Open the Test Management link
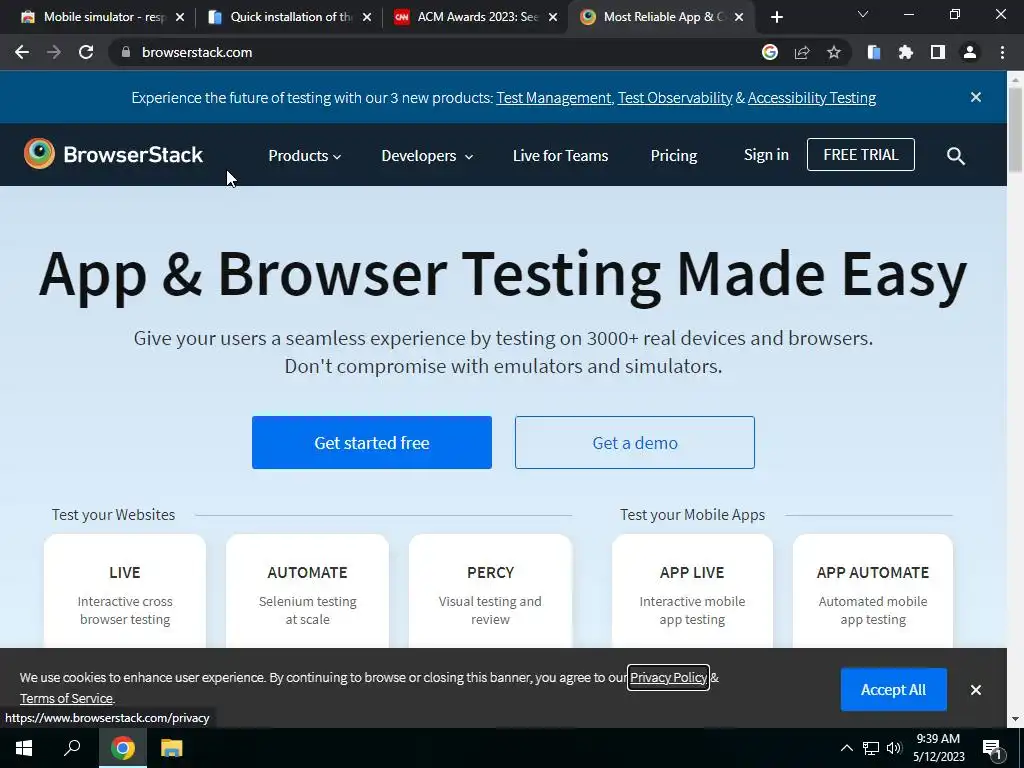Viewport: 1024px width, 768px height. point(554,97)
